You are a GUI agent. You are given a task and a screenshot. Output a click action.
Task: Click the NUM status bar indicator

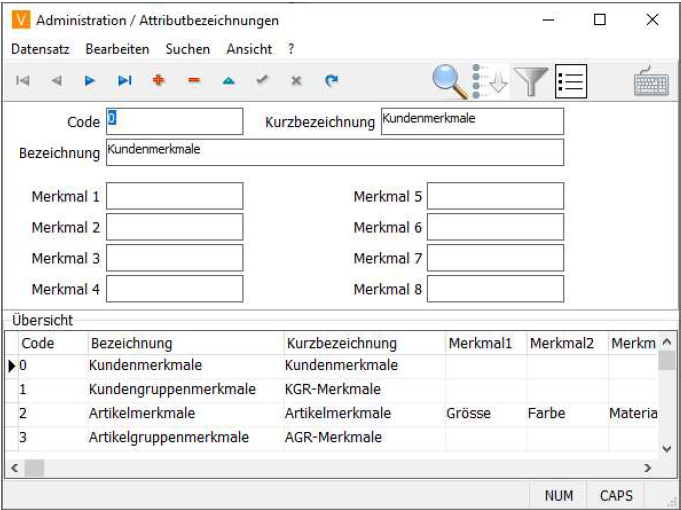[x=559, y=496]
